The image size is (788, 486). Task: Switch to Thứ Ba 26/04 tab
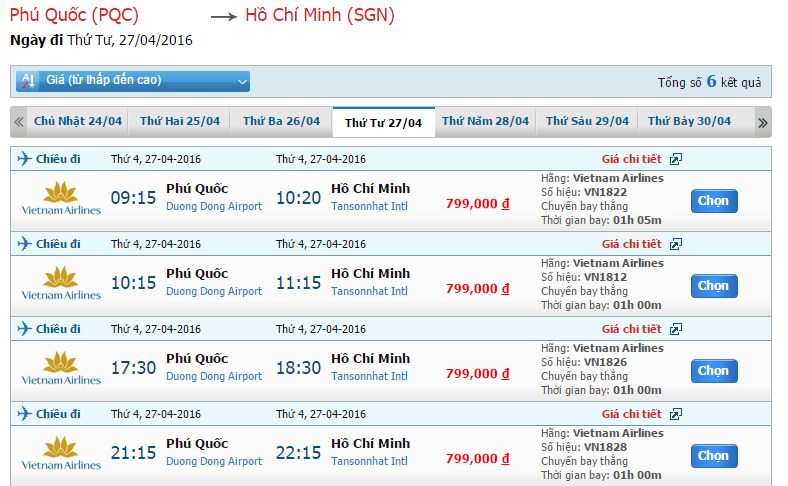coord(281,121)
